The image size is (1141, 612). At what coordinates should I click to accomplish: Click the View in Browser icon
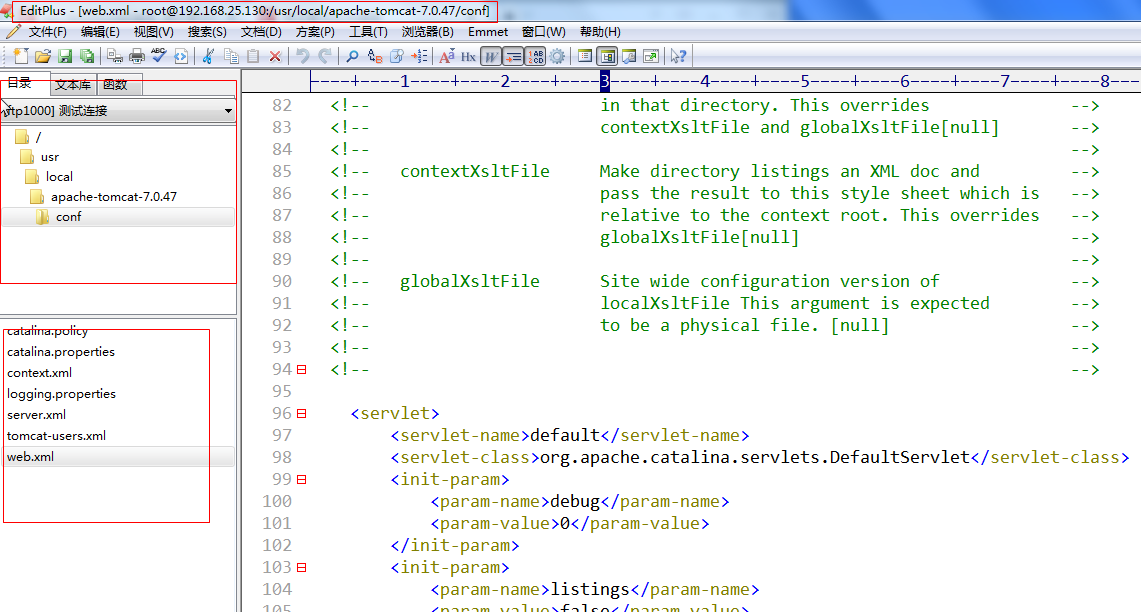point(180,56)
